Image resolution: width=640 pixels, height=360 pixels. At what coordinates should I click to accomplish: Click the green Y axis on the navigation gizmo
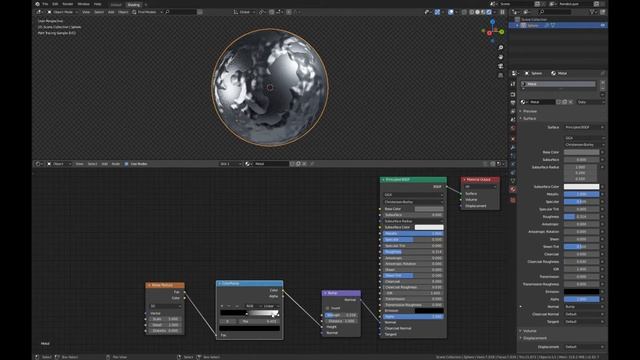(x=502, y=32)
